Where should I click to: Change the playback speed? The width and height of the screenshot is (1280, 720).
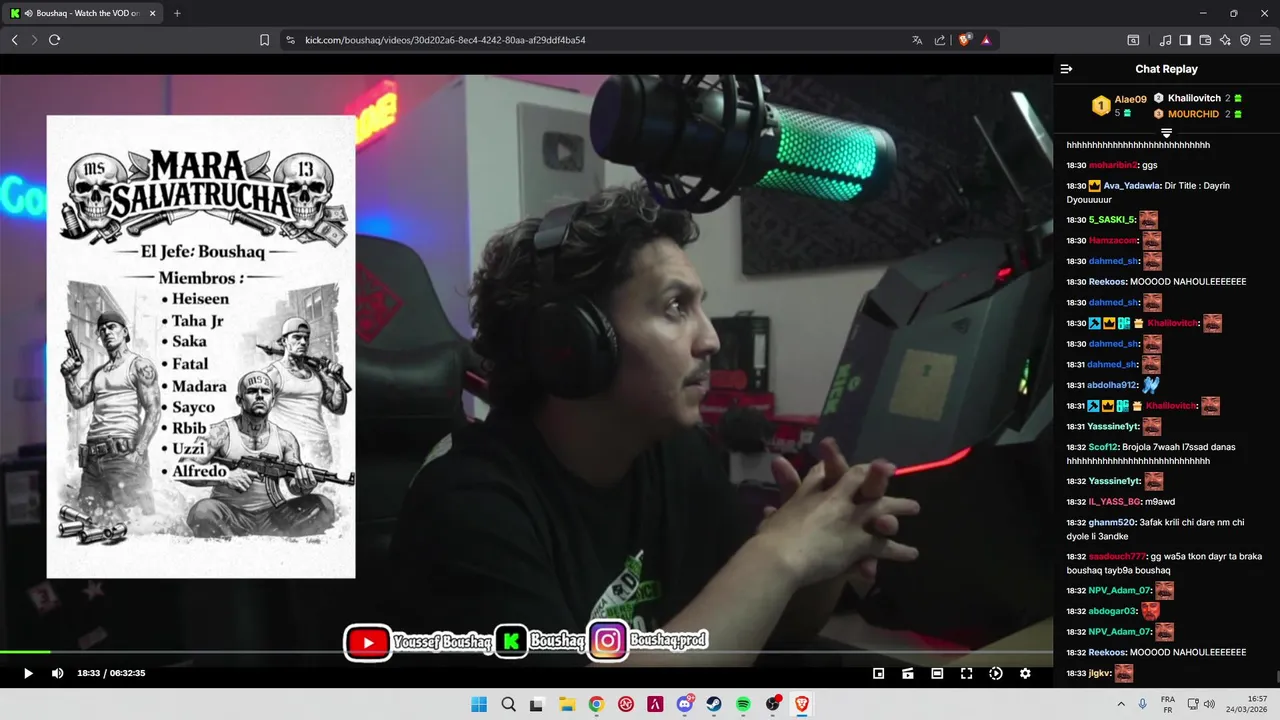click(996, 673)
